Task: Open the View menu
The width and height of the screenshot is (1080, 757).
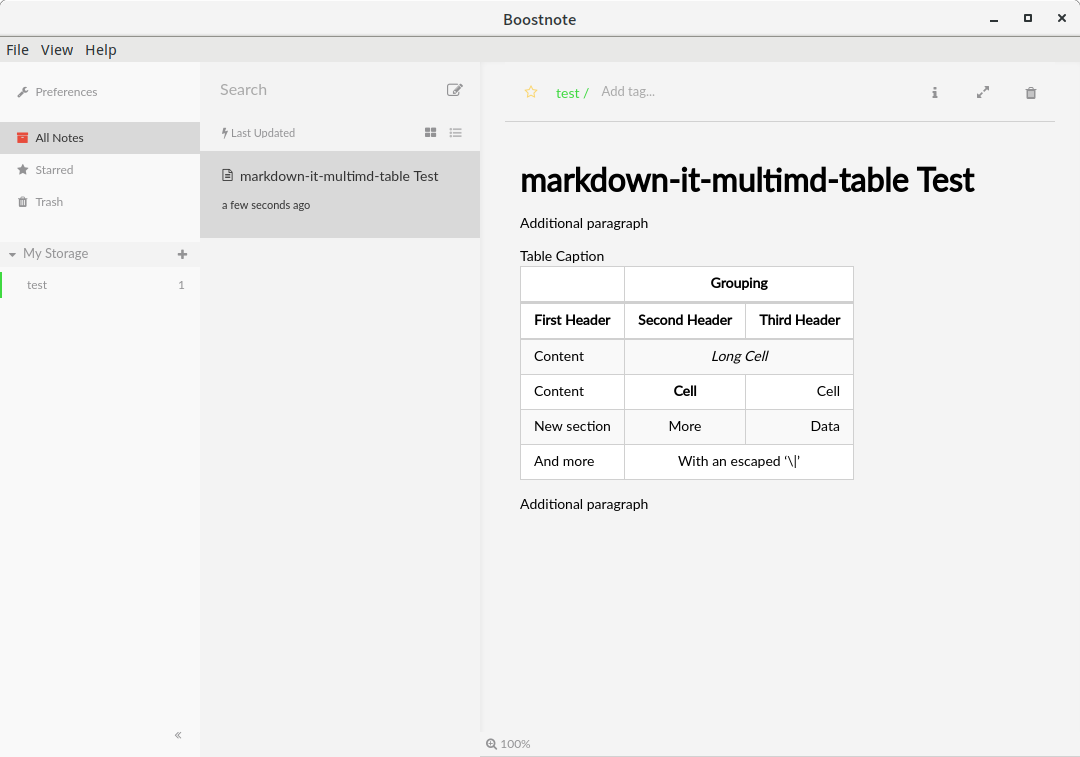Action: pyautogui.click(x=56, y=50)
